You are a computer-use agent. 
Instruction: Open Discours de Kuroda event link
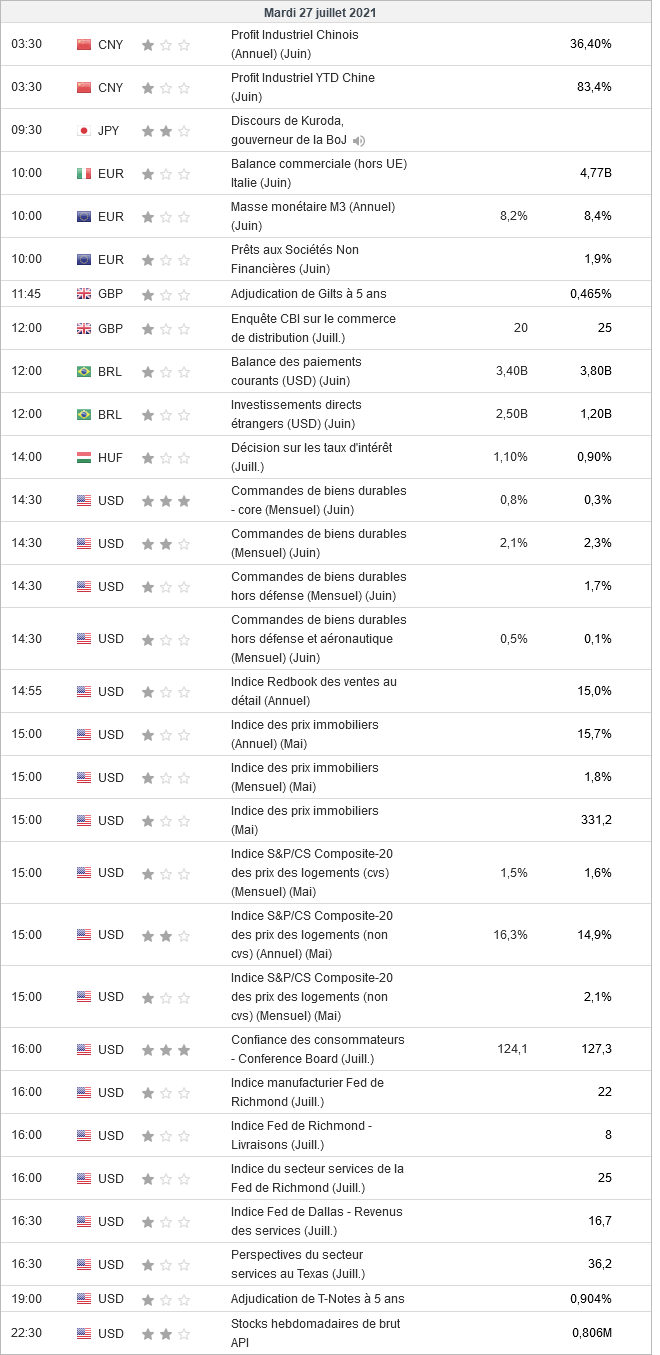coord(288,130)
